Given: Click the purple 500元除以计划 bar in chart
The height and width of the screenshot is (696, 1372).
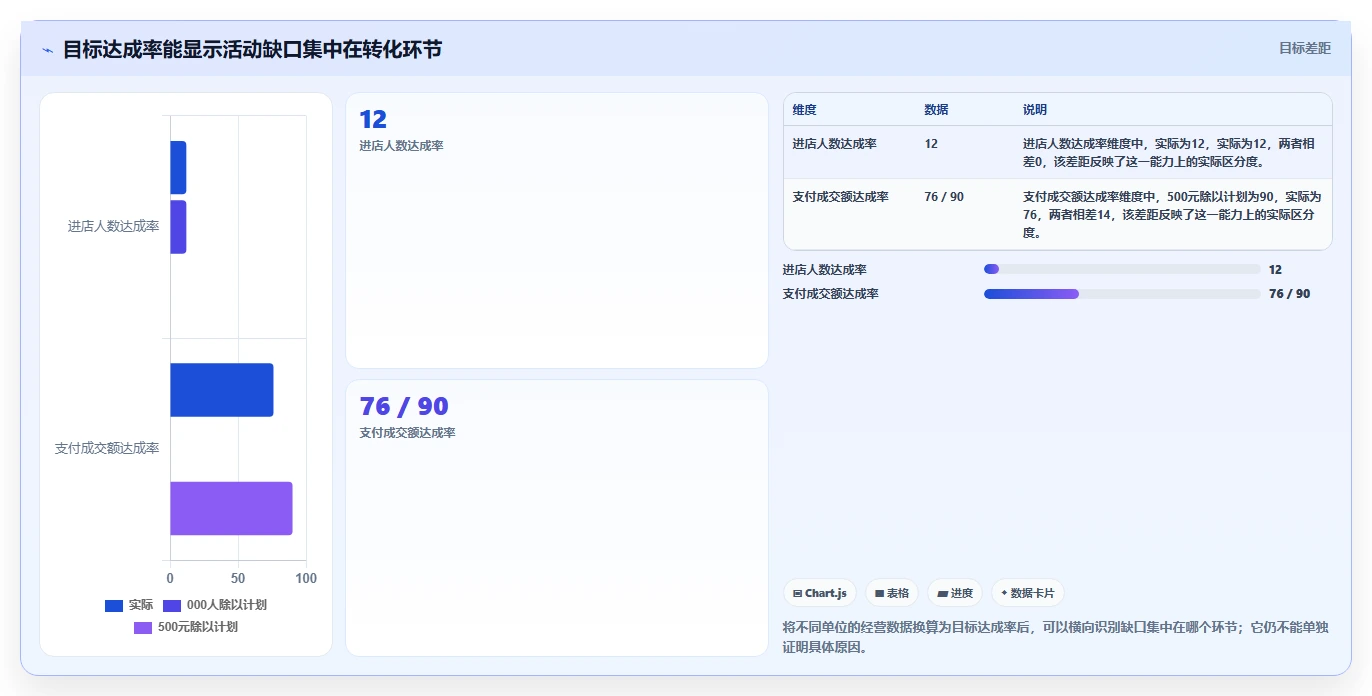Looking at the screenshot, I should tap(231, 508).
